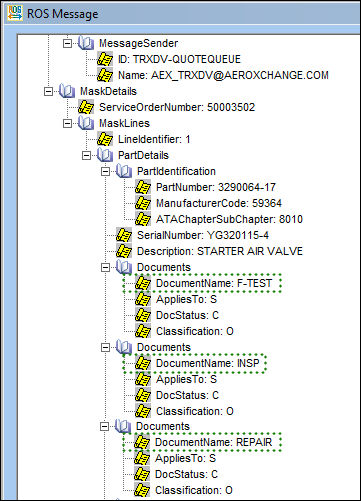This screenshot has width=361, height=501.
Task: Collapse the MaskLines node
Action: coord(67,123)
